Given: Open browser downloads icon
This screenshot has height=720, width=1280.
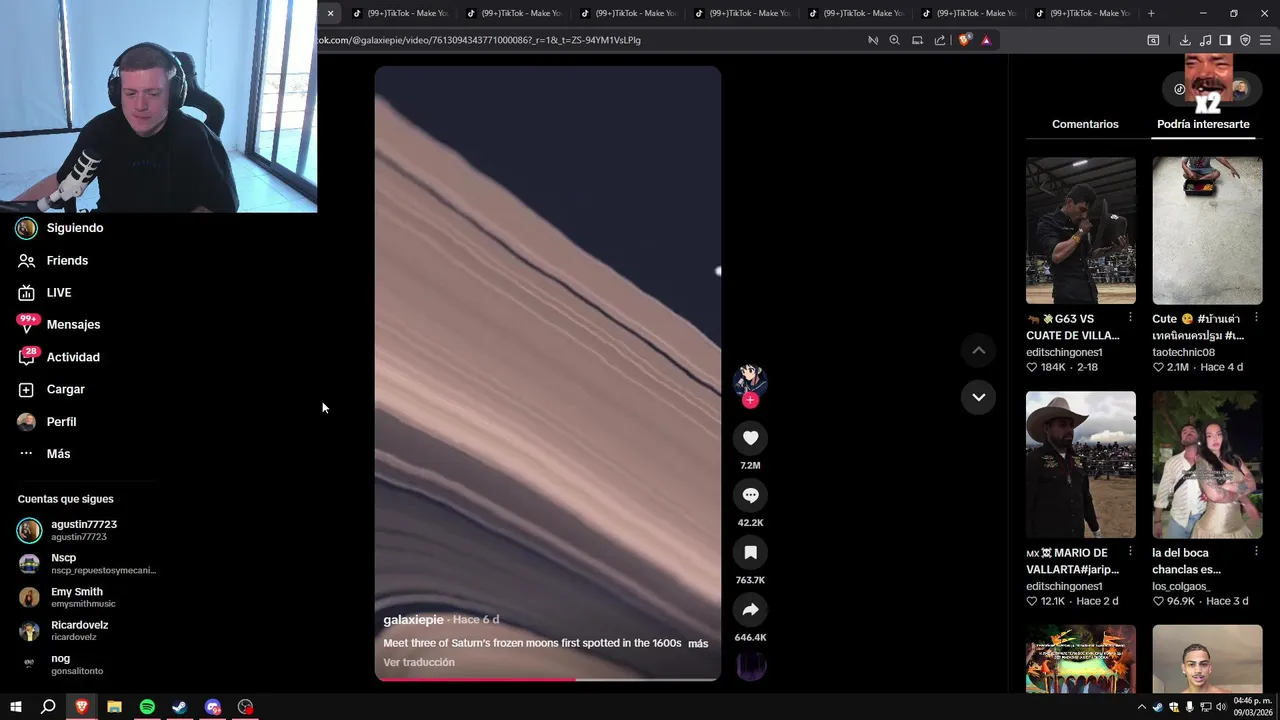Looking at the screenshot, I should 1185,40.
